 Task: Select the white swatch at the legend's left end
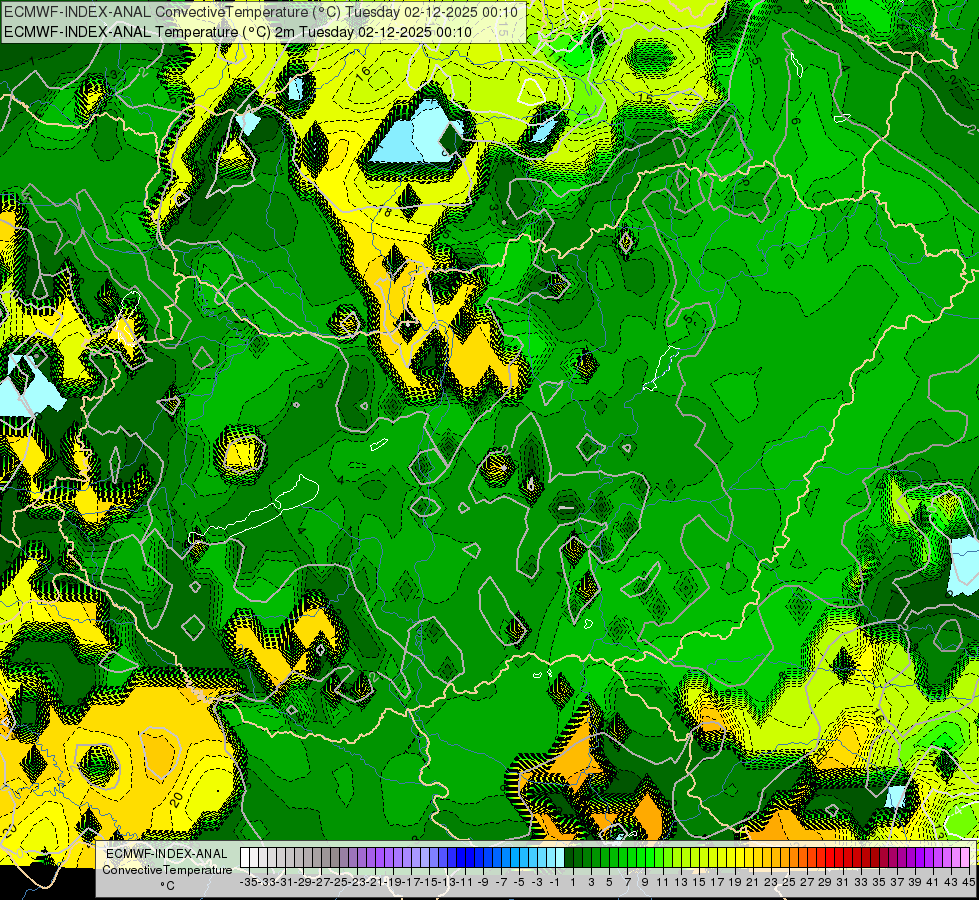click(245, 857)
